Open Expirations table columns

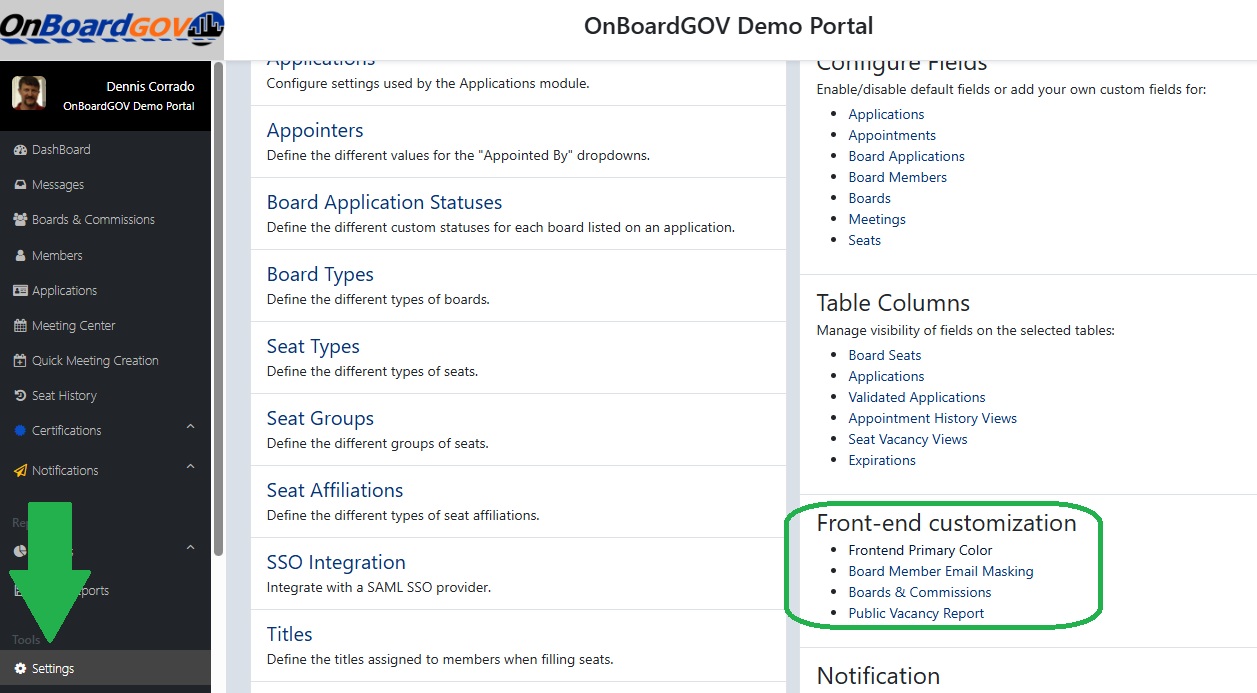point(882,460)
